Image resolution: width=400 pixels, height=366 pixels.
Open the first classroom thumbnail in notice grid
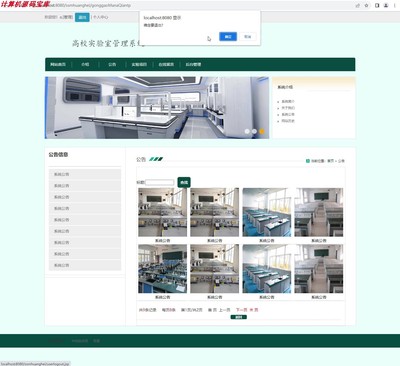[x=163, y=212]
